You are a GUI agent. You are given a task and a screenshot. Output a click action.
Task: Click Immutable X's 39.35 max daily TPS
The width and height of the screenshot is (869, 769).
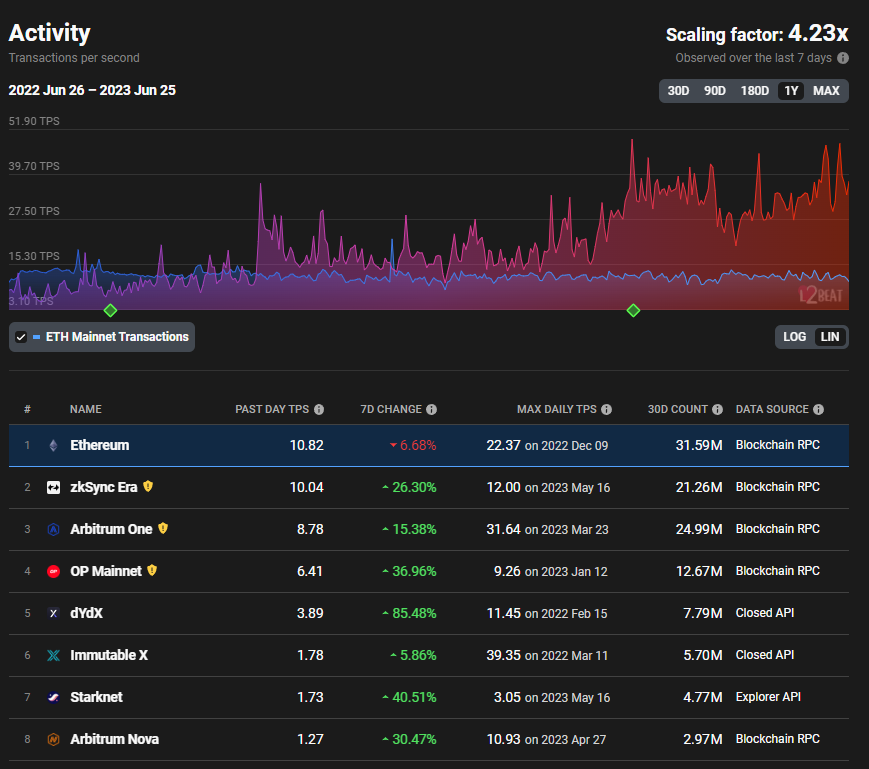503,655
